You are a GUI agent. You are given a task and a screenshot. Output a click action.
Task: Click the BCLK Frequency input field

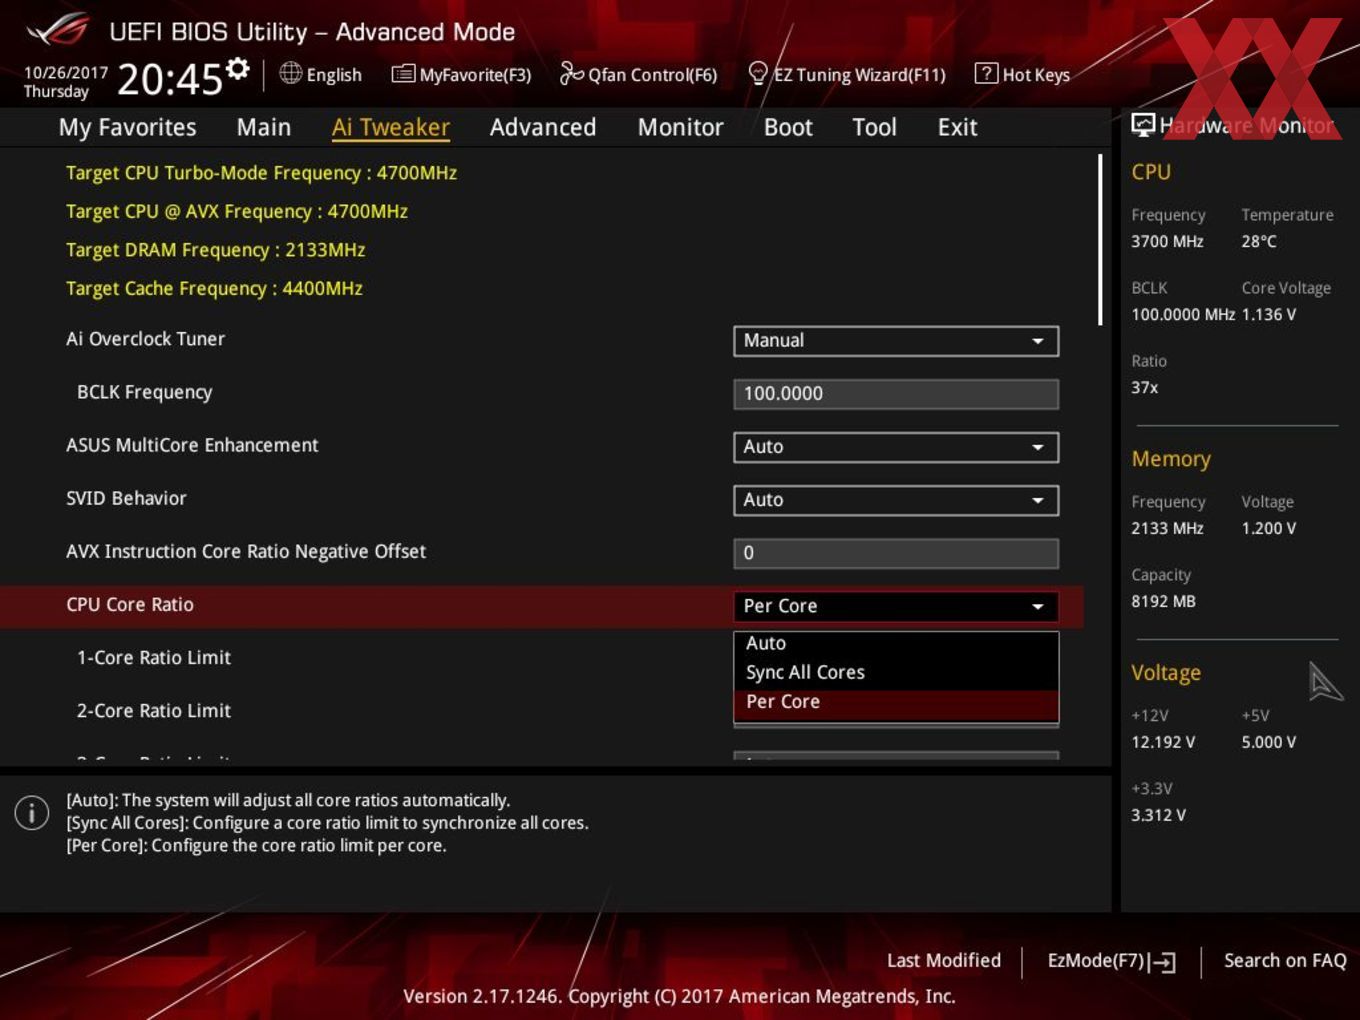pyautogui.click(x=896, y=394)
